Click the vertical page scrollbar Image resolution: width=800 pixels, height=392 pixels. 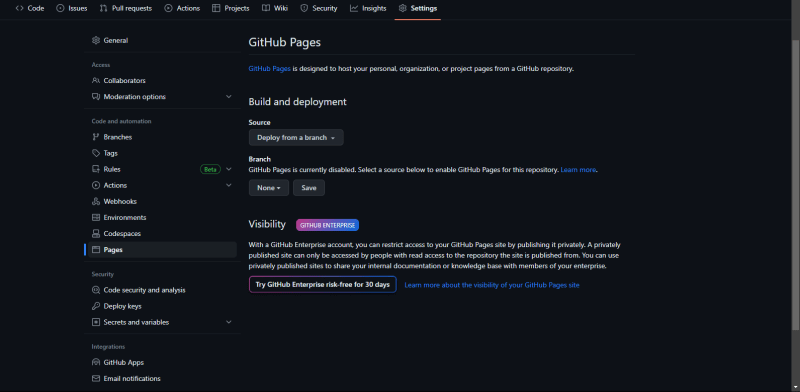(795, 184)
